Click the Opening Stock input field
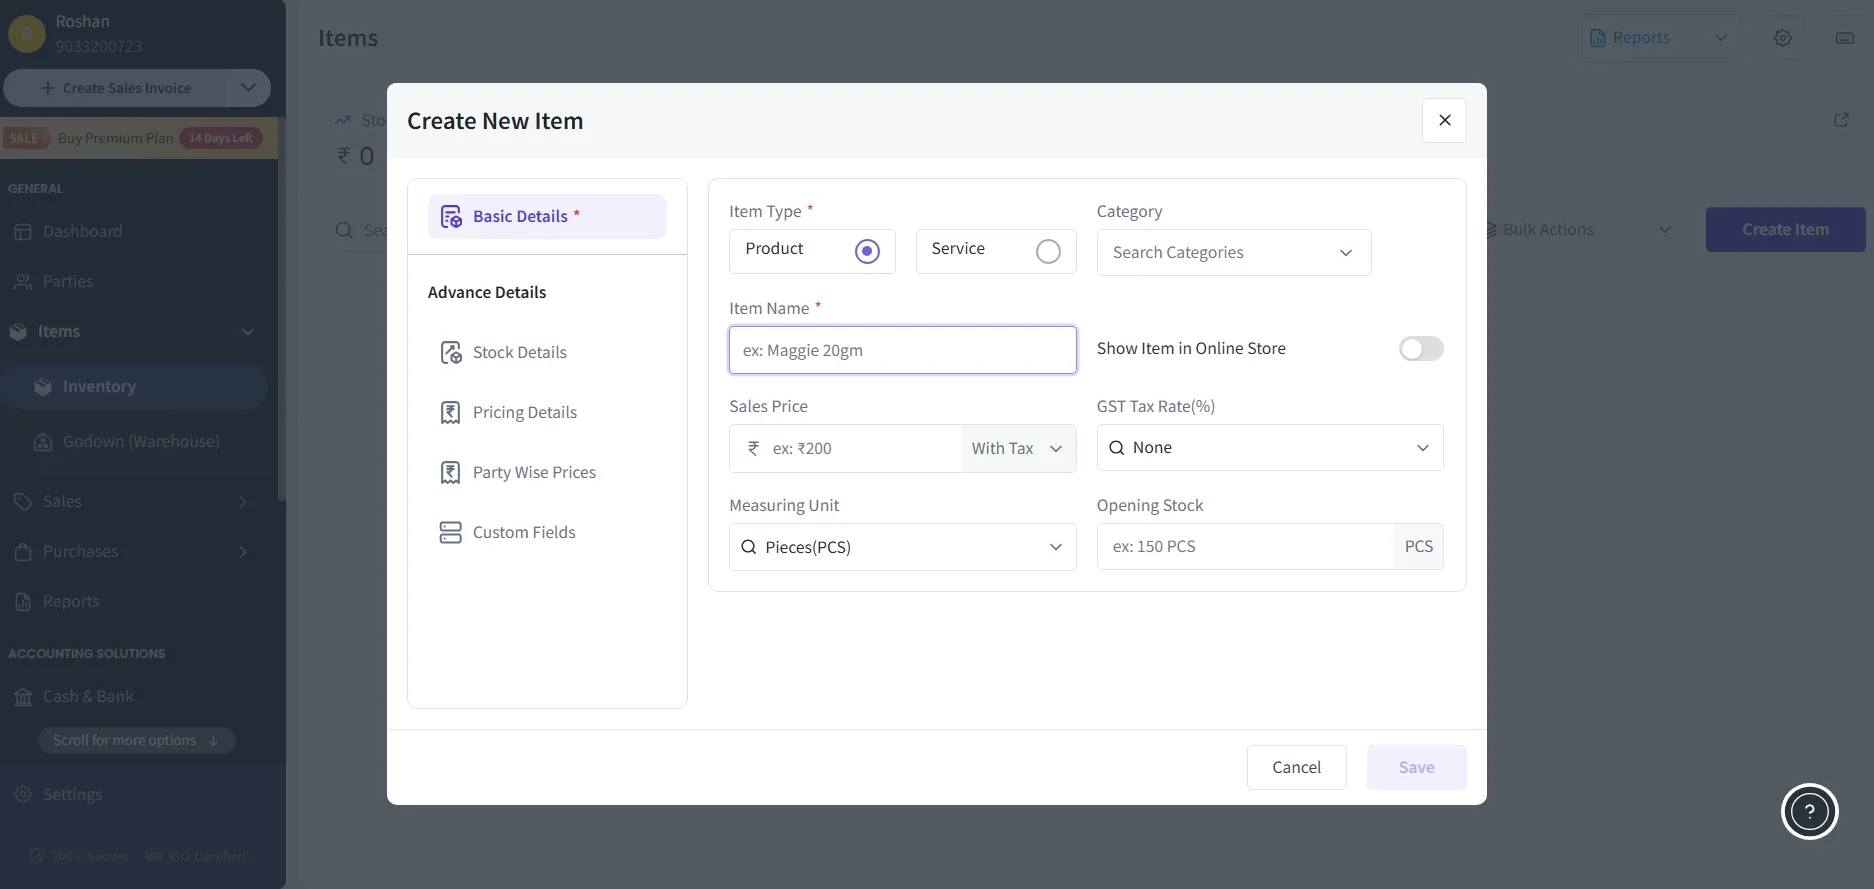 tap(1246, 546)
